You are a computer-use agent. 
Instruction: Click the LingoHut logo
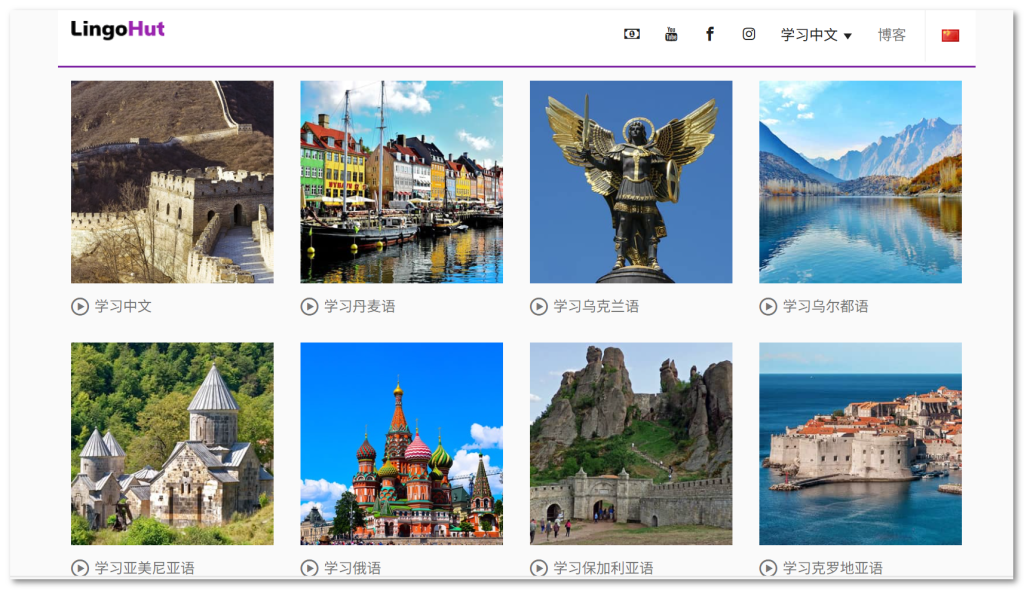[118, 30]
